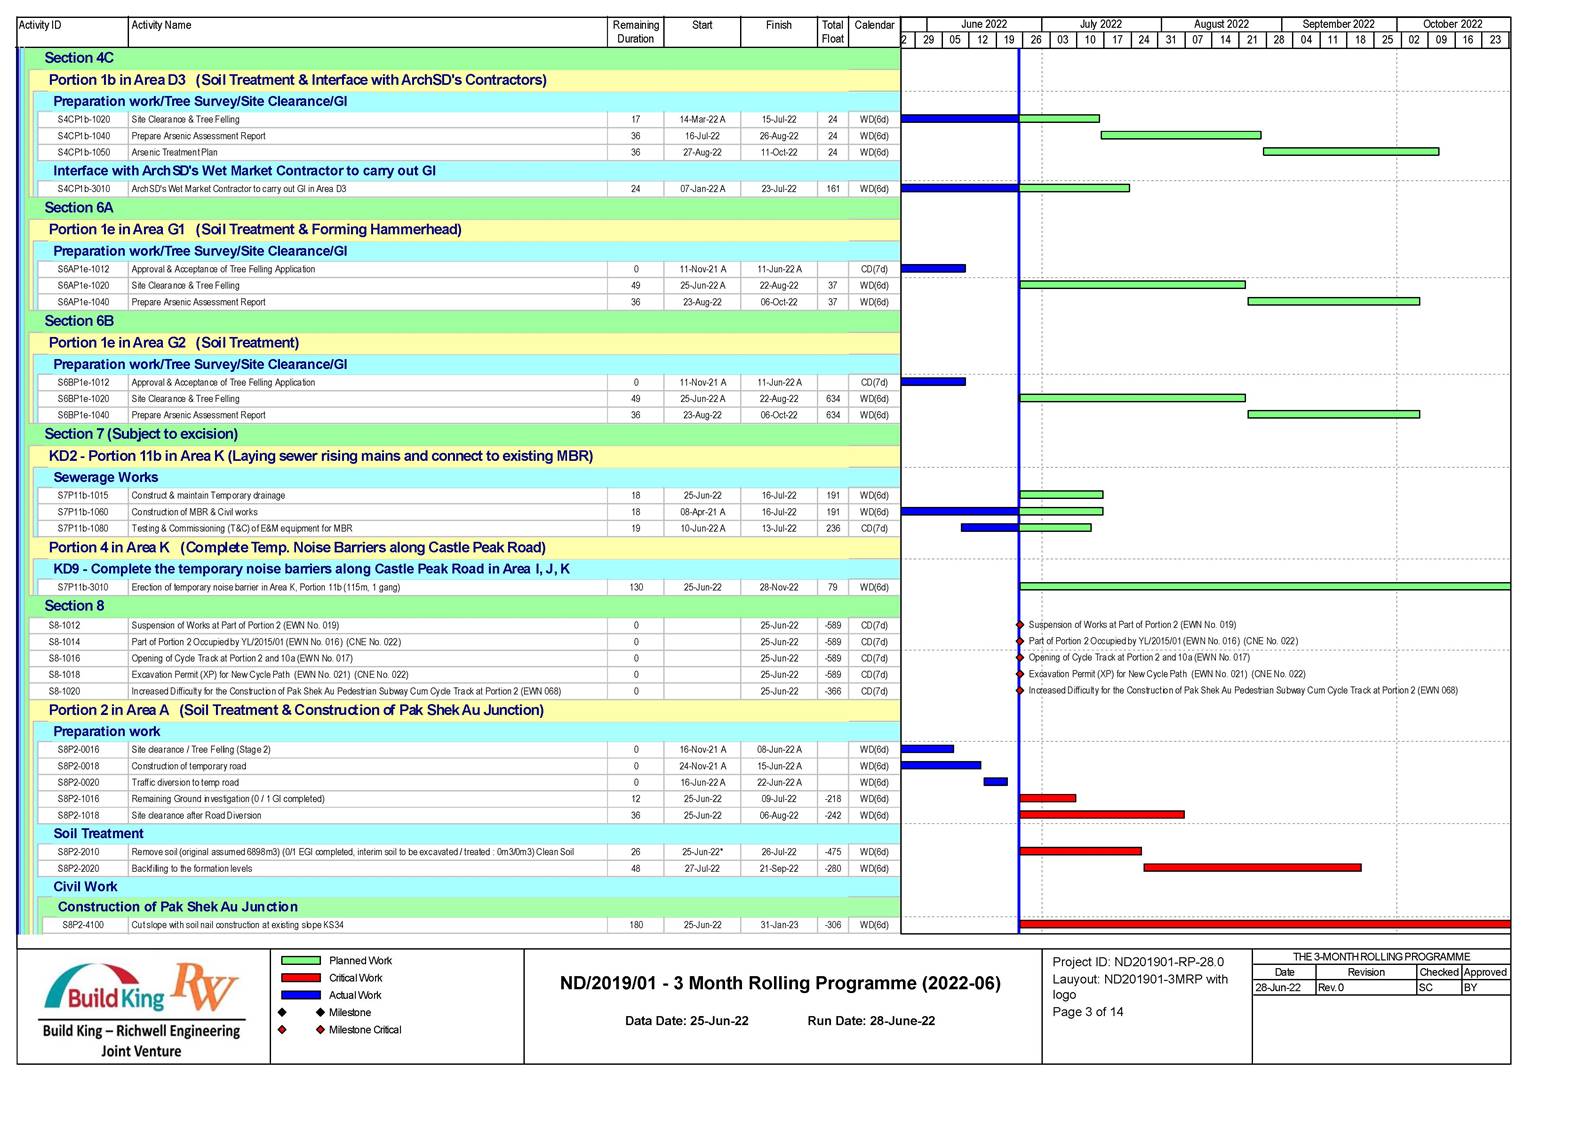
Task: Click red bar for Backfilling to the formation levels
Action: (1252, 868)
